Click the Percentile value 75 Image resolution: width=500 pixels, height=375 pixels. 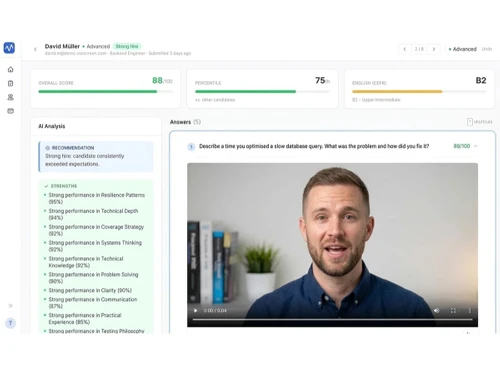[322, 80]
